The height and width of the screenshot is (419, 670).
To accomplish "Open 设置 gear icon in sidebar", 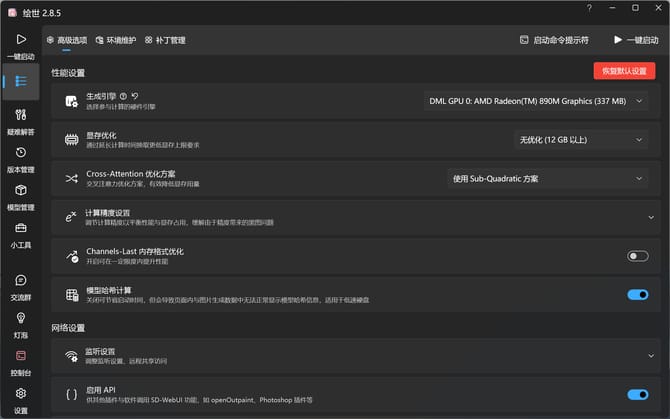I will (21, 394).
